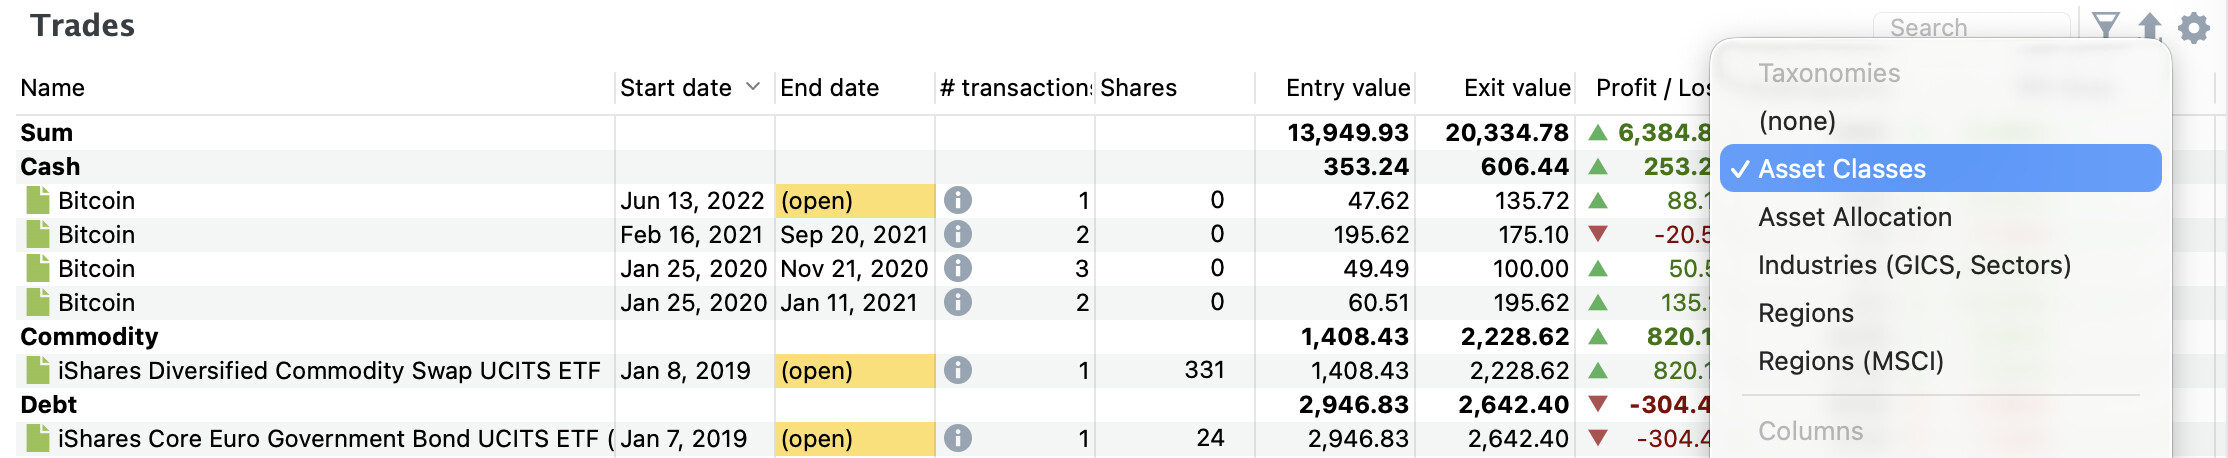The width and height of the screenshot is (2228, 458).
Task: Select Industries (GICS, Sectors) menu item
Action: tap(1914, 265)
